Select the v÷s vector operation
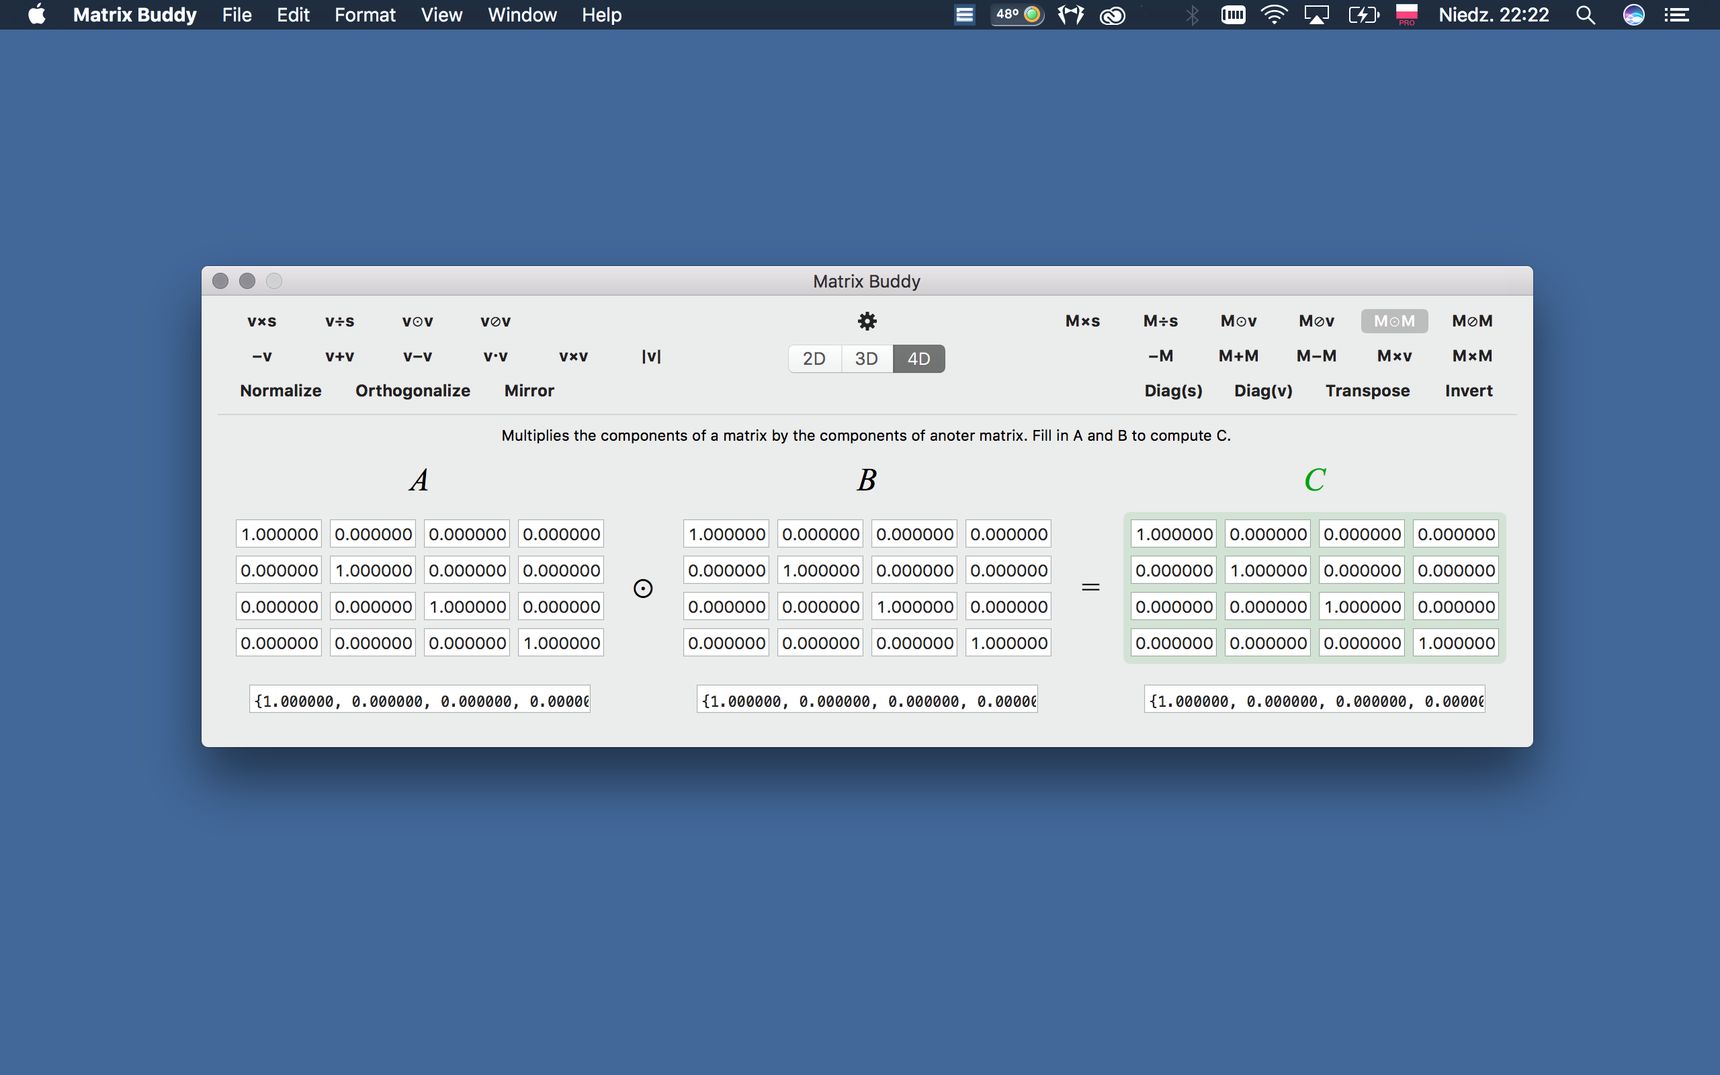 coord(340,321)
